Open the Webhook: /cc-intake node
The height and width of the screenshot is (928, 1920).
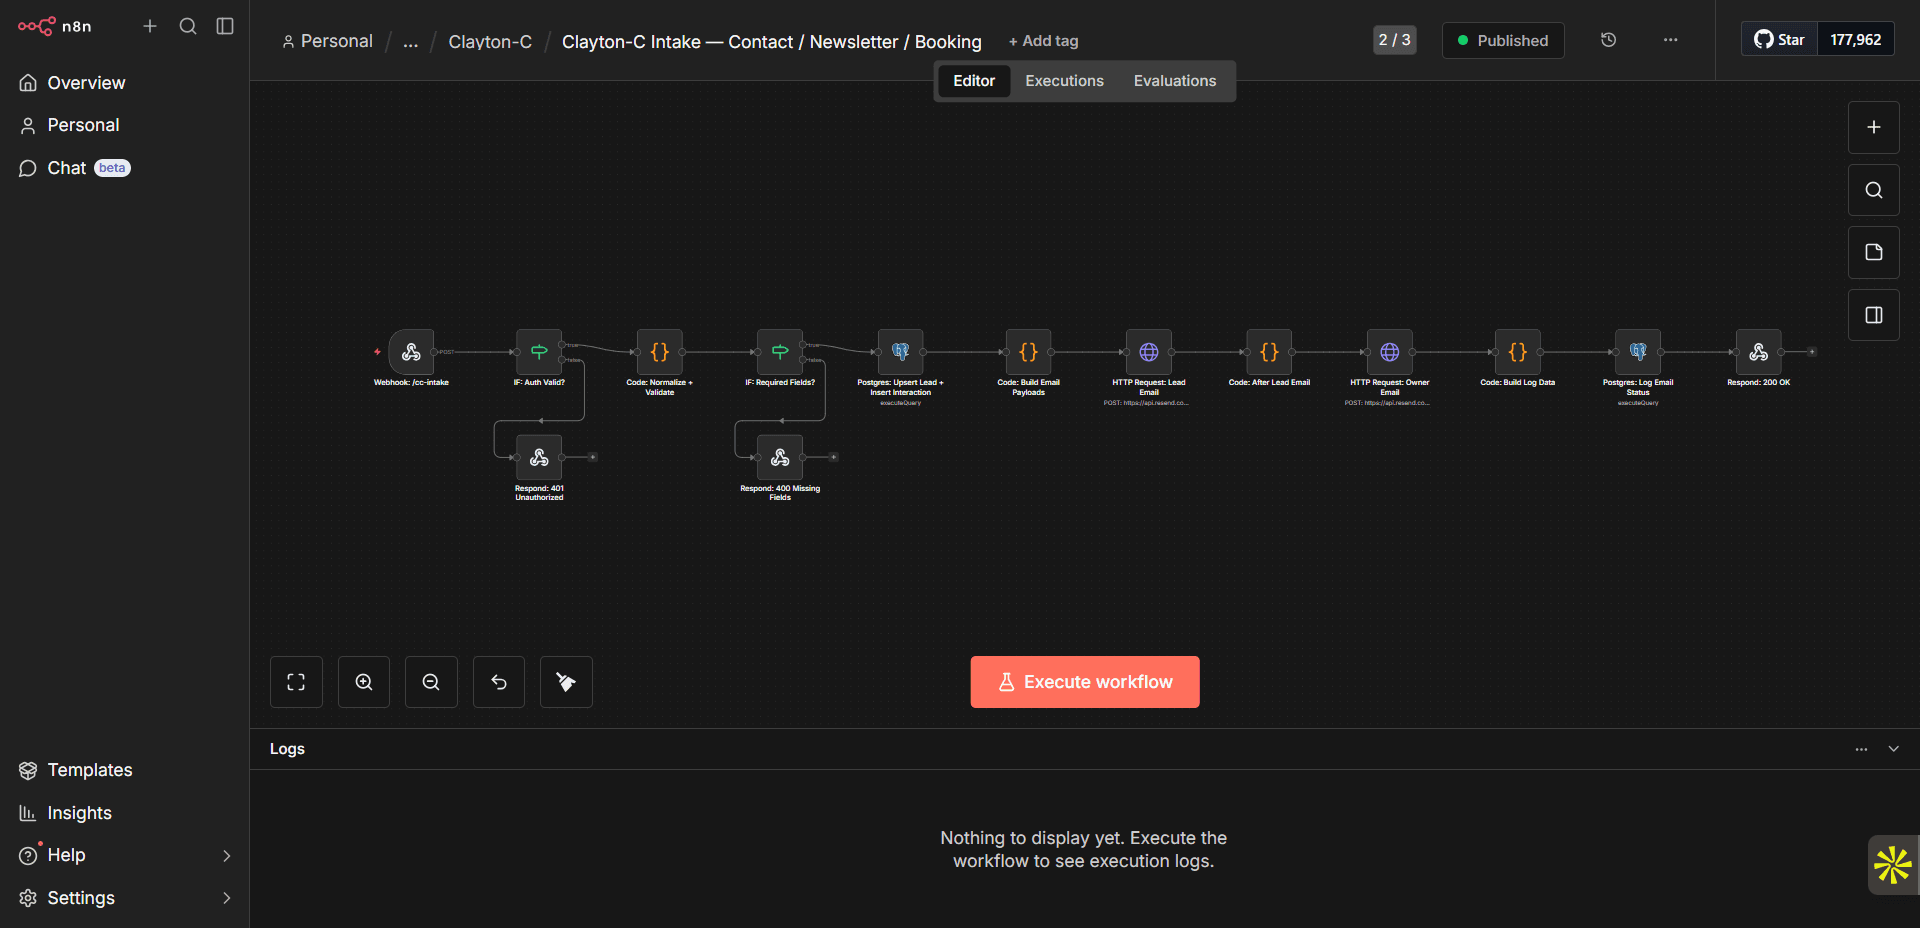(412, 352)
